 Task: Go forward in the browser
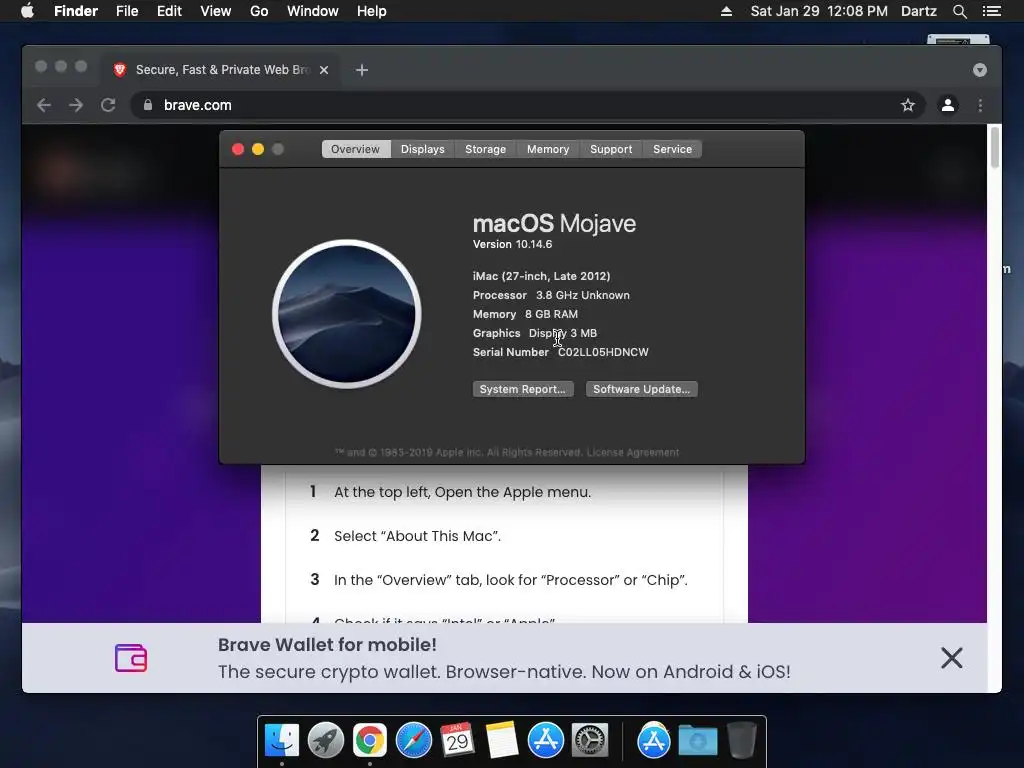tap(76, 105)
